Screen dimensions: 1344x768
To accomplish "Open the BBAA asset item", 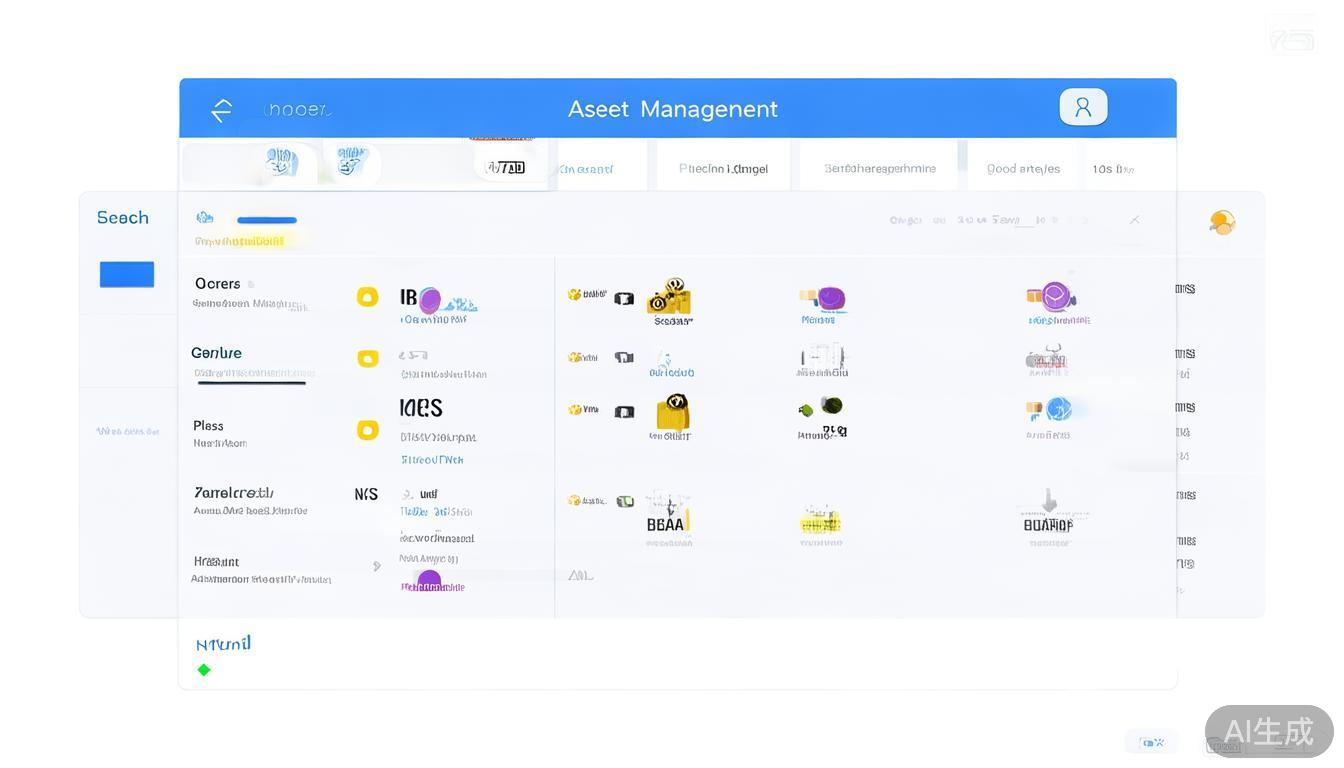I will click(x=667, y=516).
